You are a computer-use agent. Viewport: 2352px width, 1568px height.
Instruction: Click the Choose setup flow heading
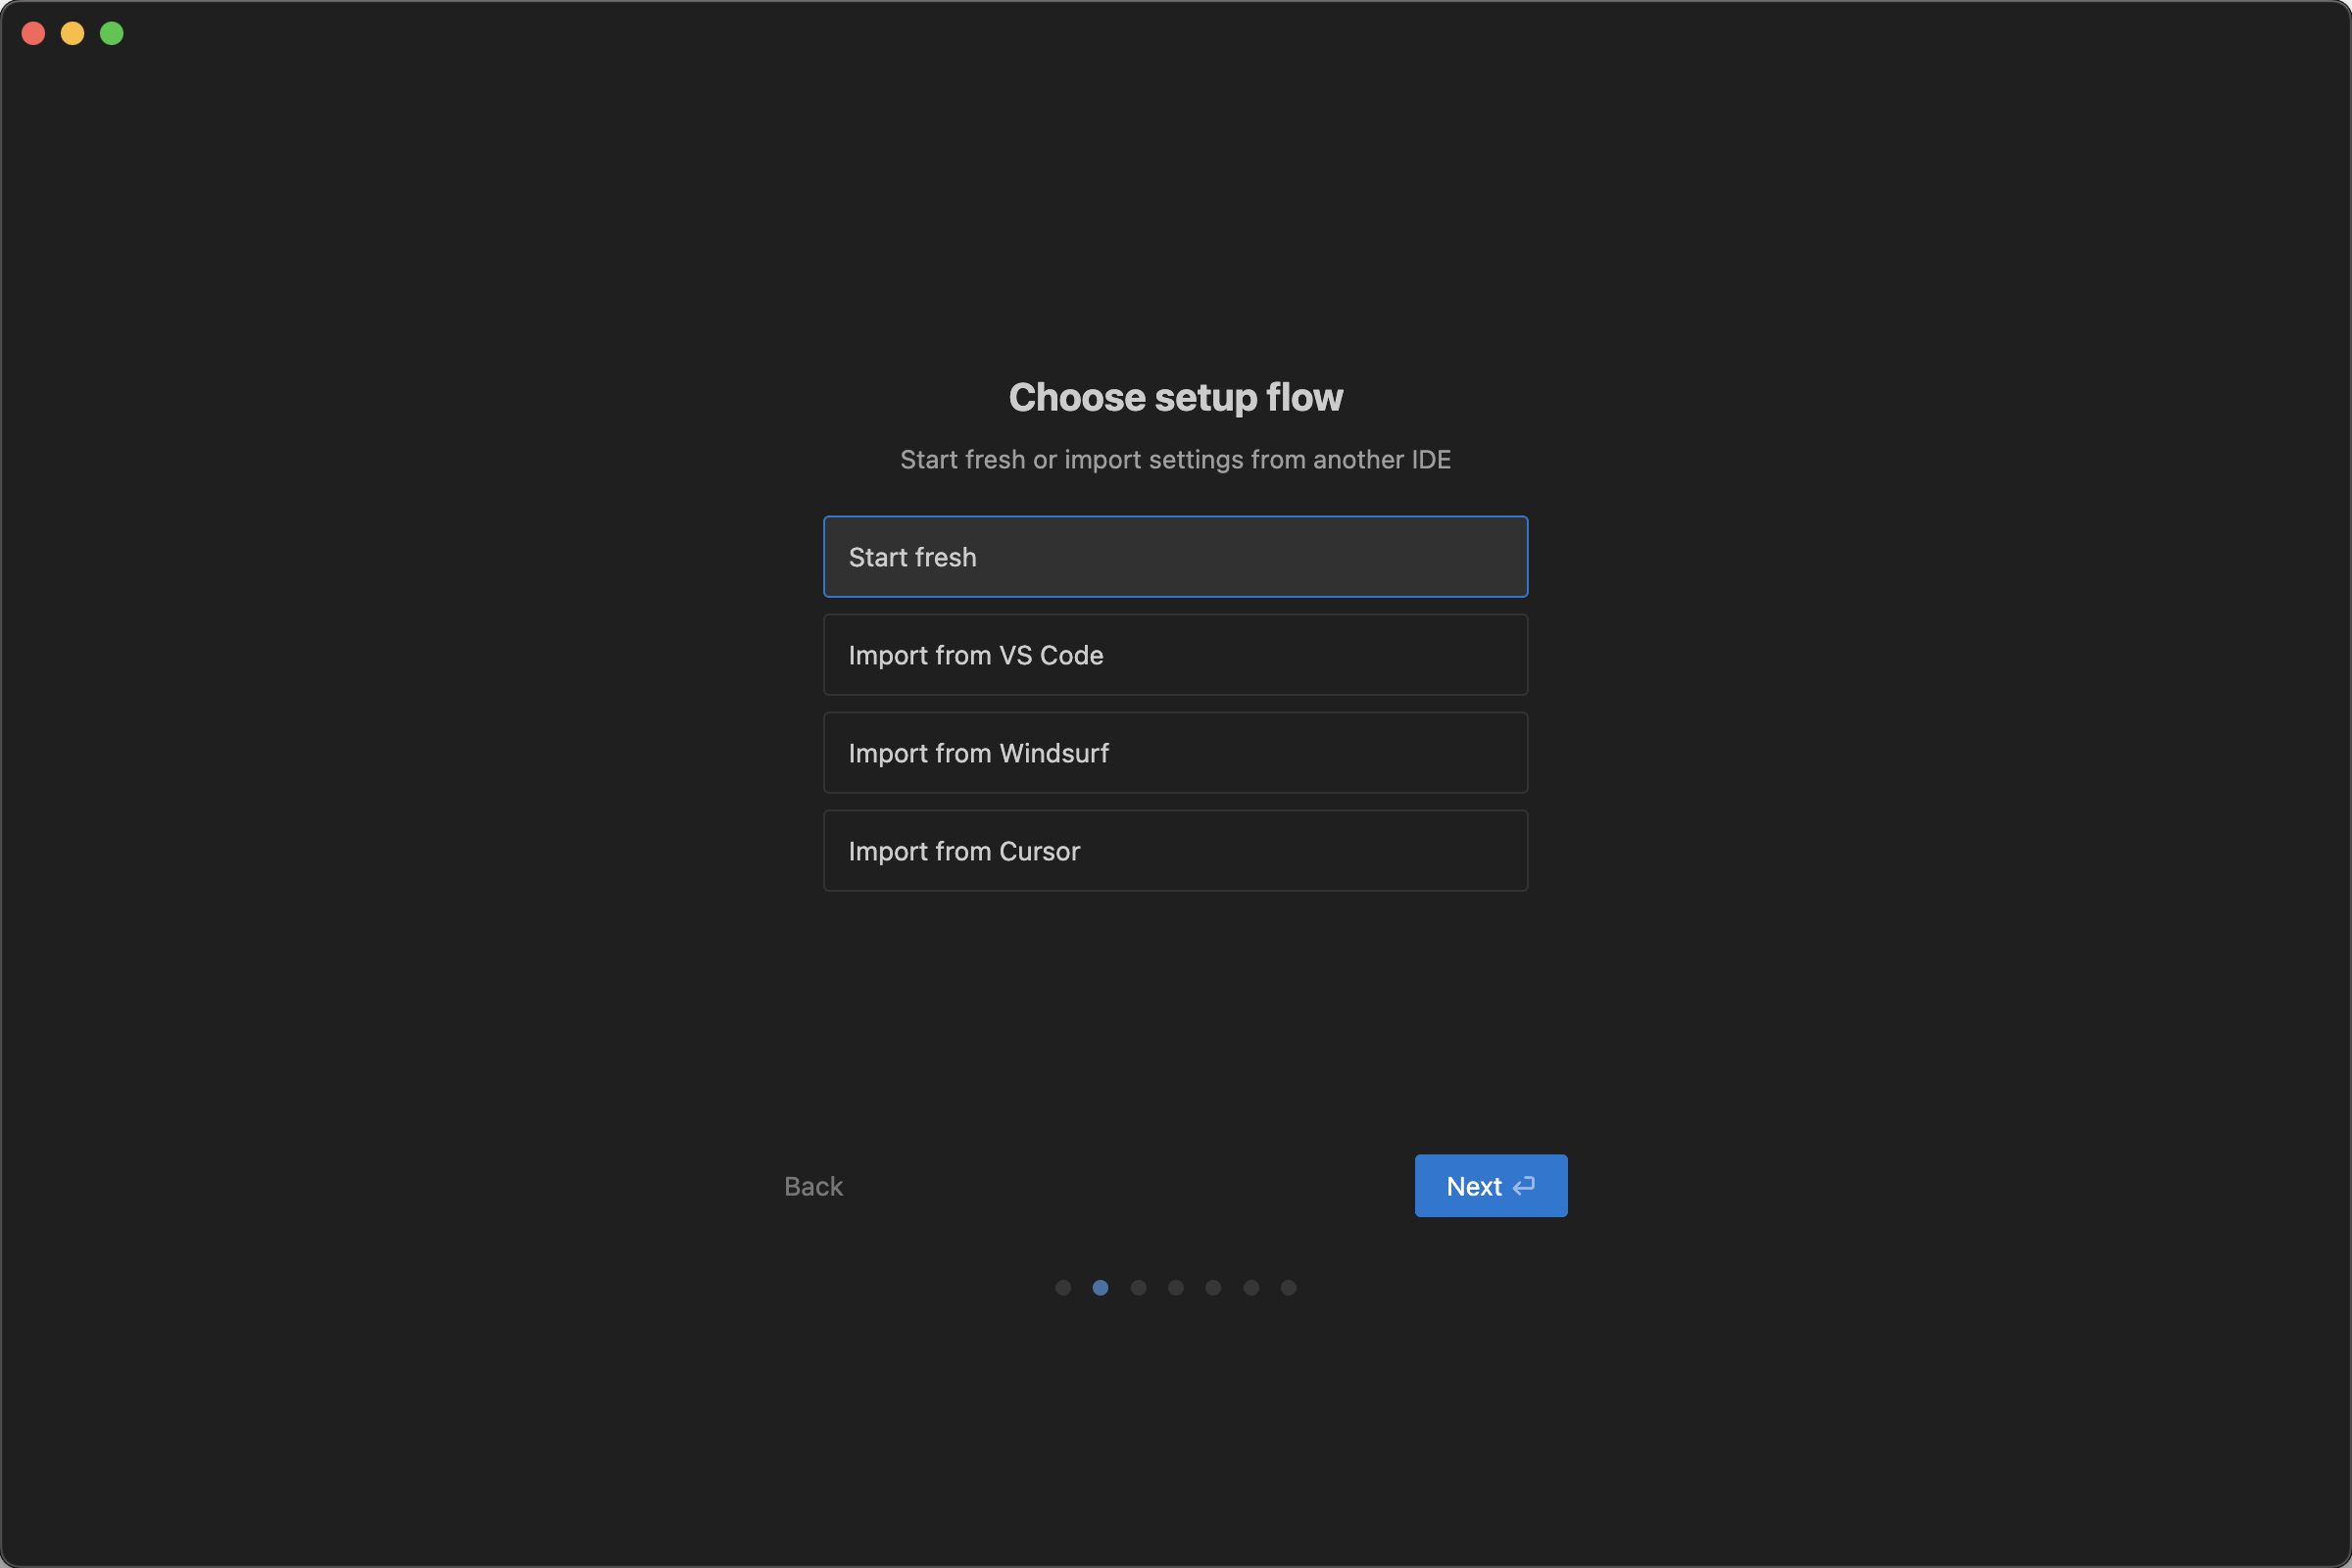click(1175, 397)
